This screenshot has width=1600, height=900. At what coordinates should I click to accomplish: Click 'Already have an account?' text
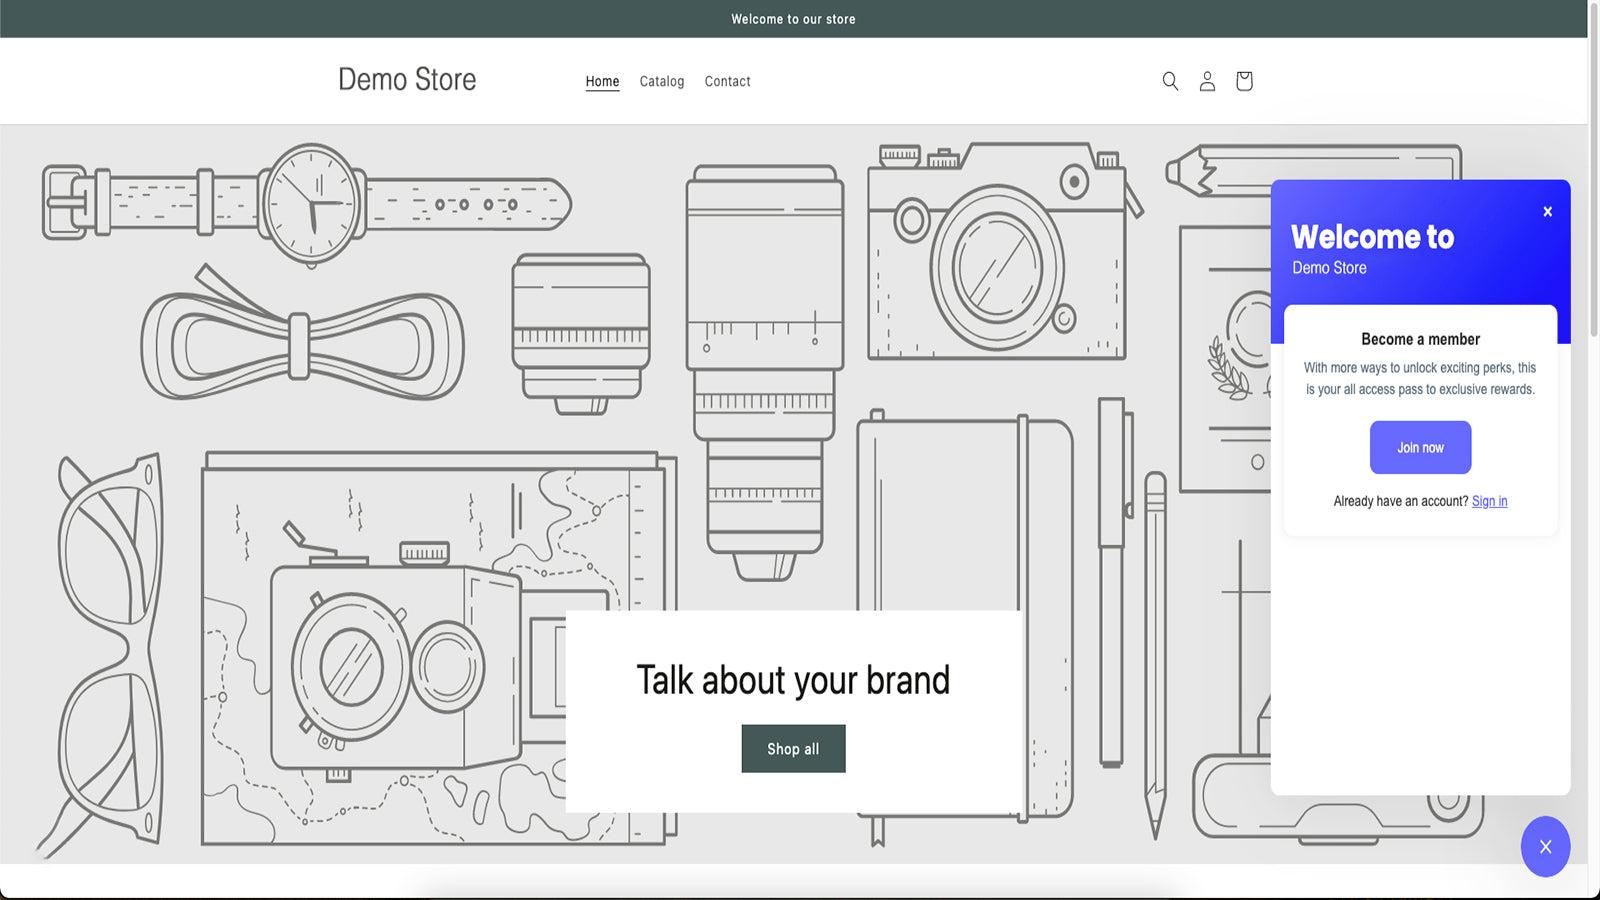tap(1400, 501)
